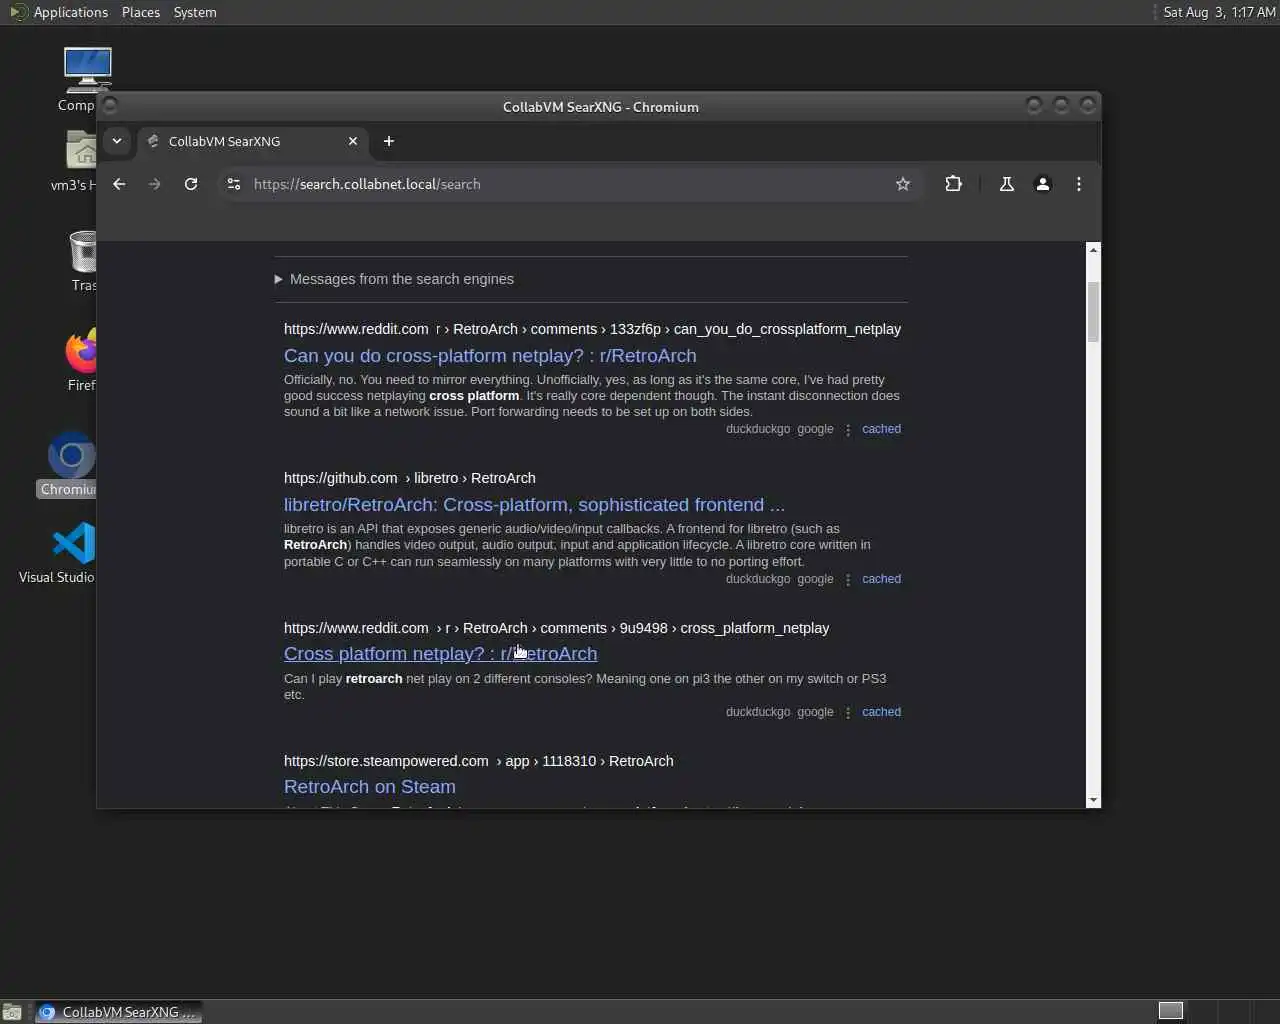This screenshot has height=1024, width=1280.
Task: Reload the page with the refresh icon
Action: 191,184
